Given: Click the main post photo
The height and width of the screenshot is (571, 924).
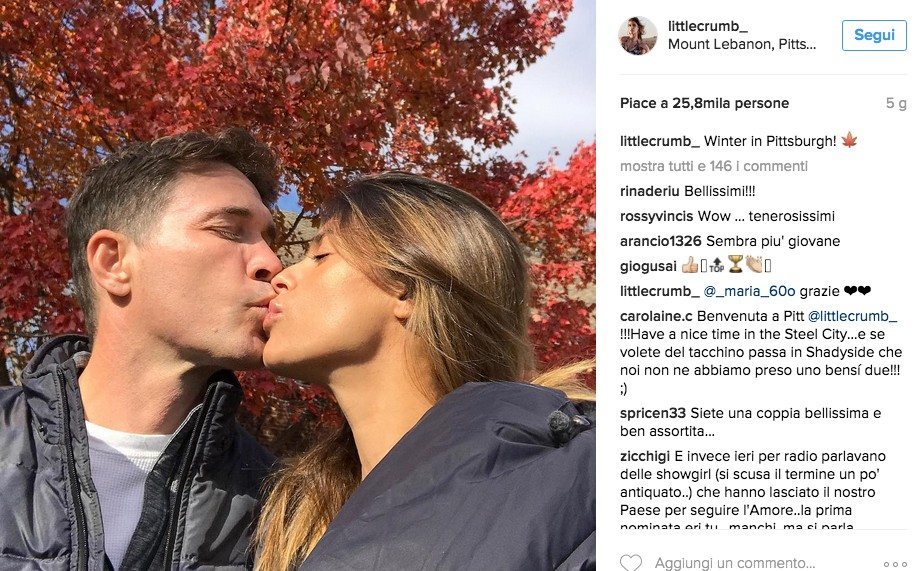Looking at the screenshot, I should (x=298, y=285).
